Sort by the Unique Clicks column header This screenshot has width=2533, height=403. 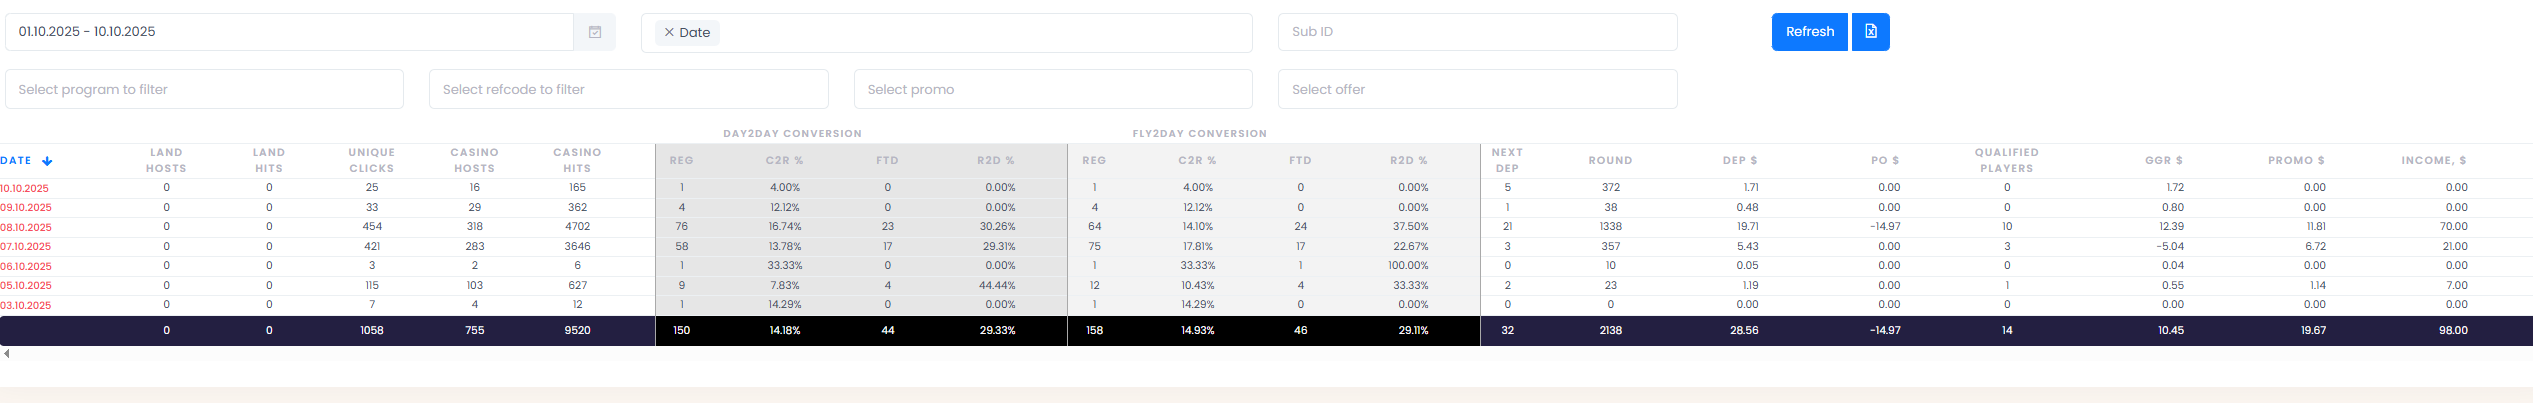point(372,160)
